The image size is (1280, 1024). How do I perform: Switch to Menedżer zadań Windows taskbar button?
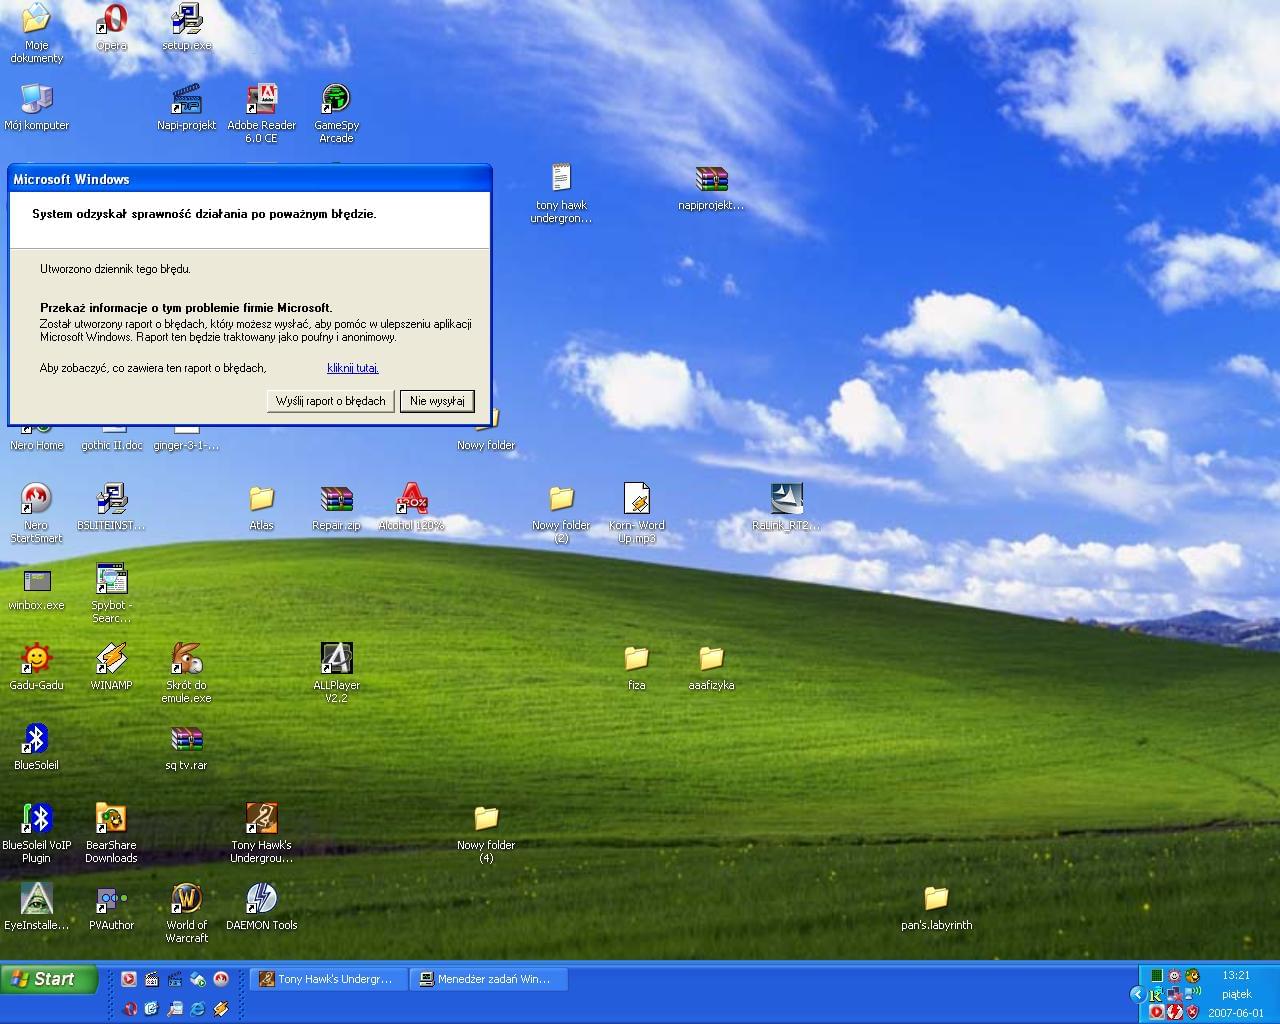[488, 979]
